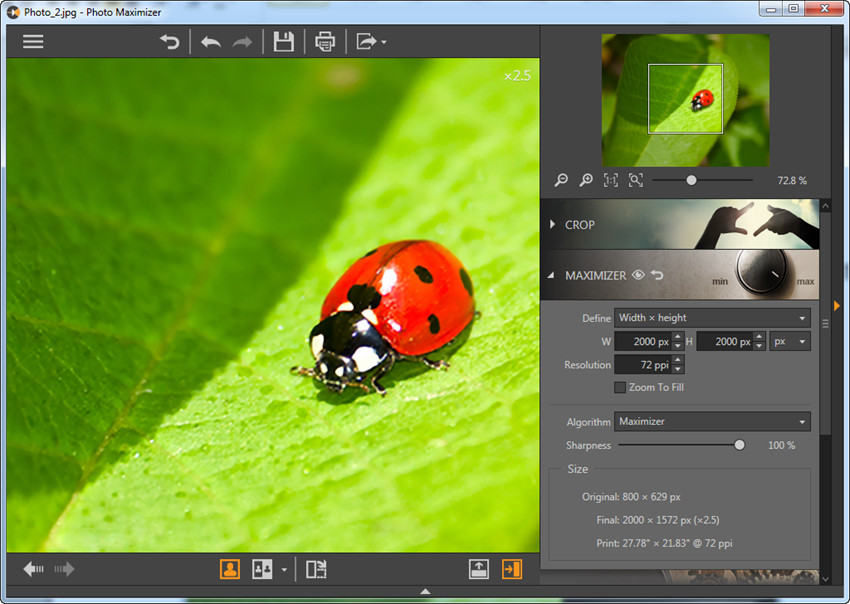The image size is (850, 604).
Task: Open the px units dropdown
Action: [790, 342]
